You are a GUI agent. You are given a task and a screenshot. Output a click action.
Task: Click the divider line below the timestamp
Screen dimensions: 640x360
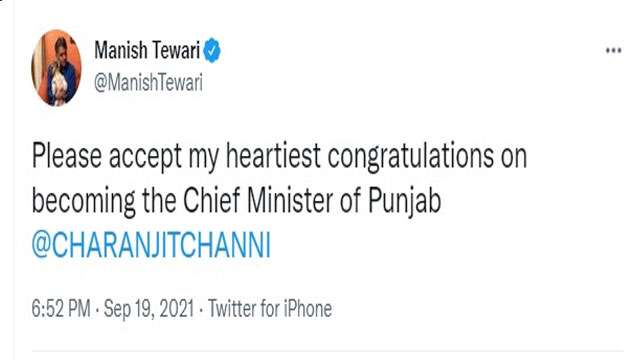pos(328,351)
